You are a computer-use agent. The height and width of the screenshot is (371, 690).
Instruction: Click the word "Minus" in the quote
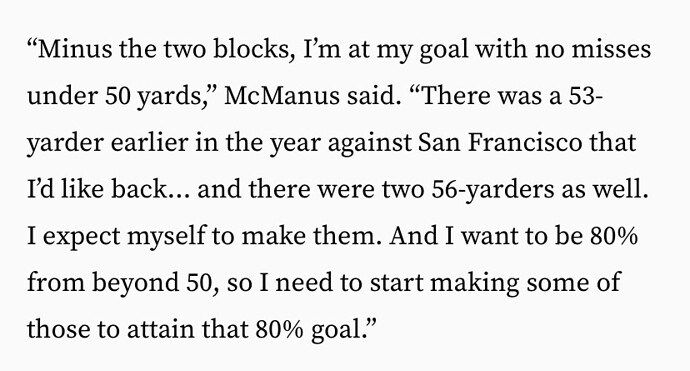(76, 49)
